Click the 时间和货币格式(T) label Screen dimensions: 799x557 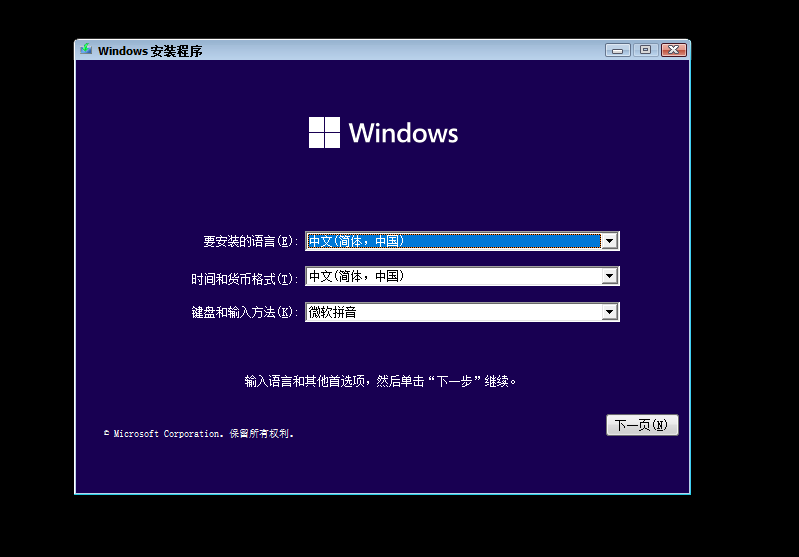click(x=244, y=279)
